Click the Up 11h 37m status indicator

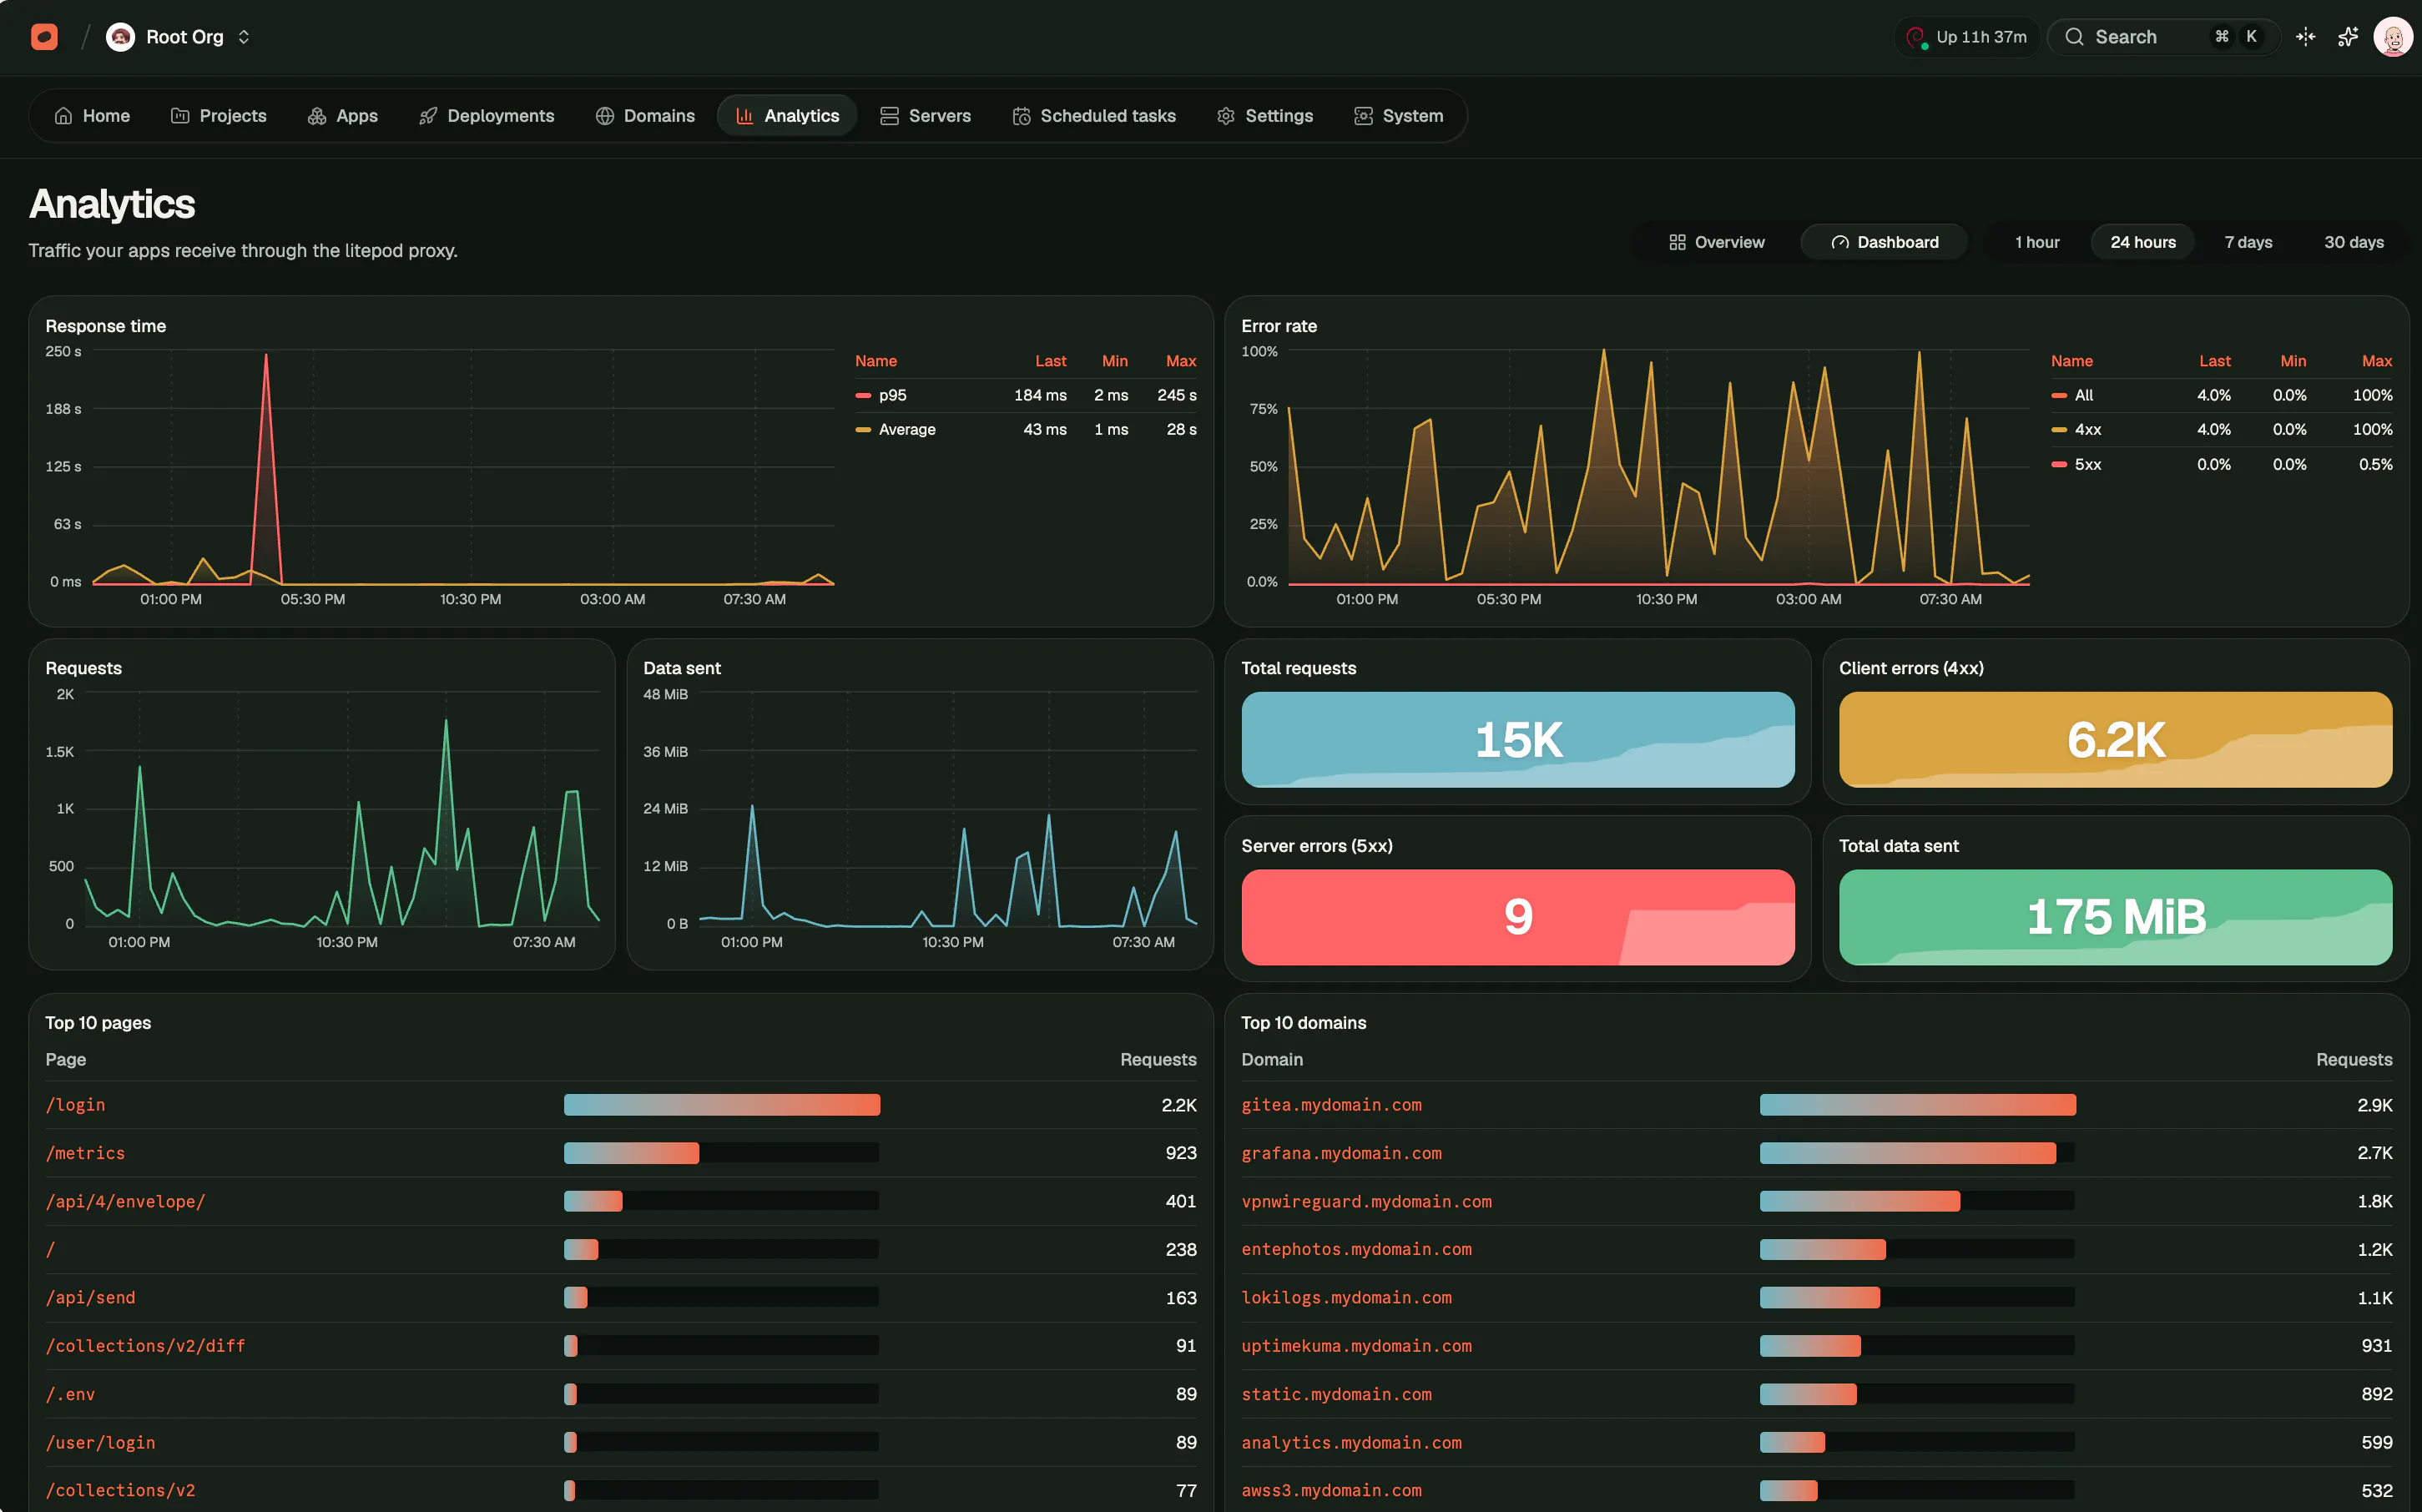pyautogui.click(x=1967, y=37)
